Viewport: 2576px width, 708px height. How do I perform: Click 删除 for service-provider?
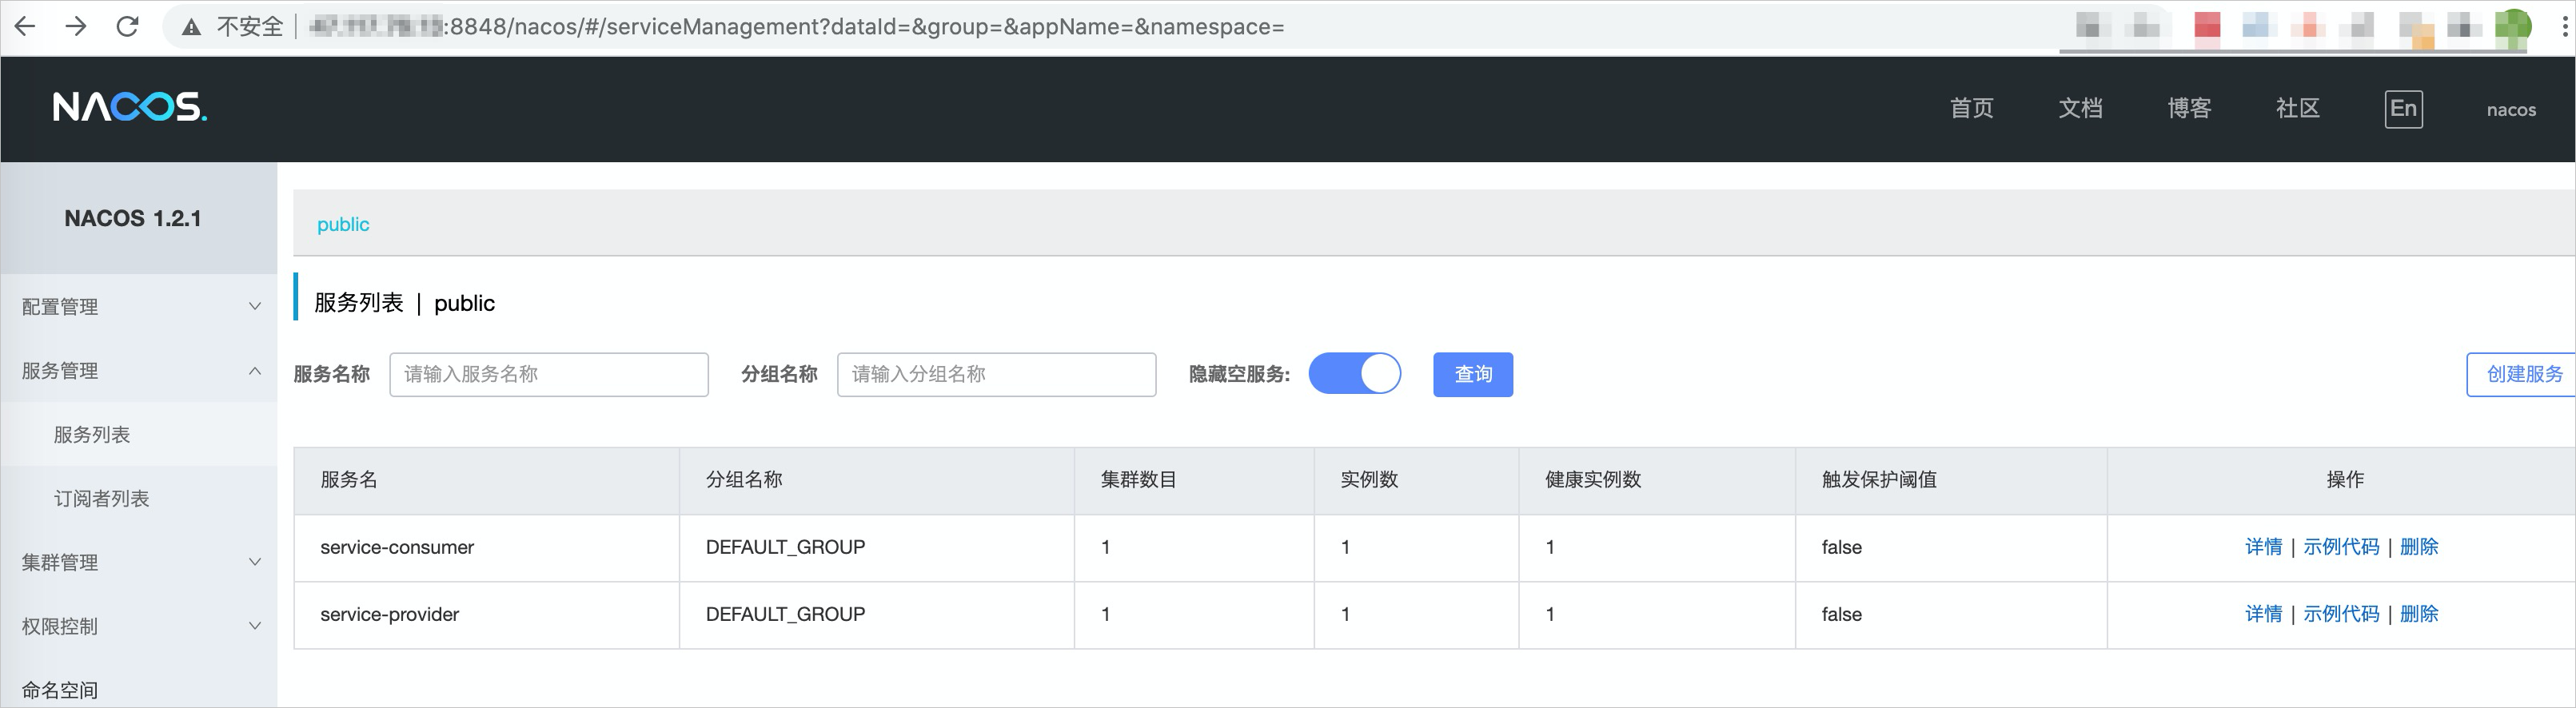[2419, 614]
